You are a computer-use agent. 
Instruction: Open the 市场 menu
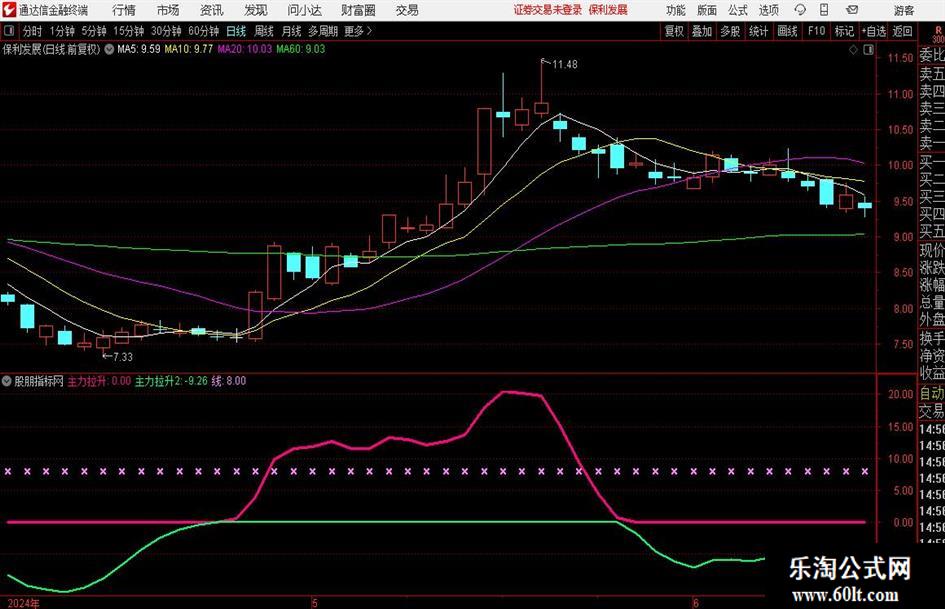[x=168, y=10]
